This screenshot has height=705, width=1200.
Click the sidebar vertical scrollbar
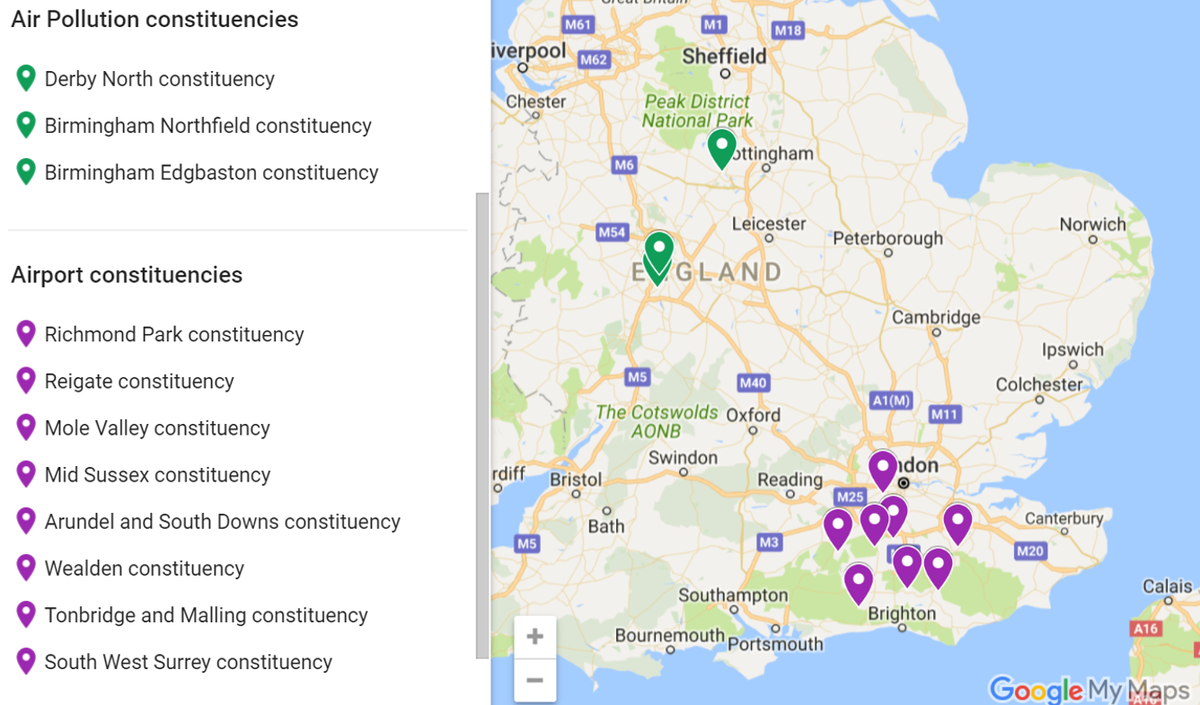click(x=482, y=425)
